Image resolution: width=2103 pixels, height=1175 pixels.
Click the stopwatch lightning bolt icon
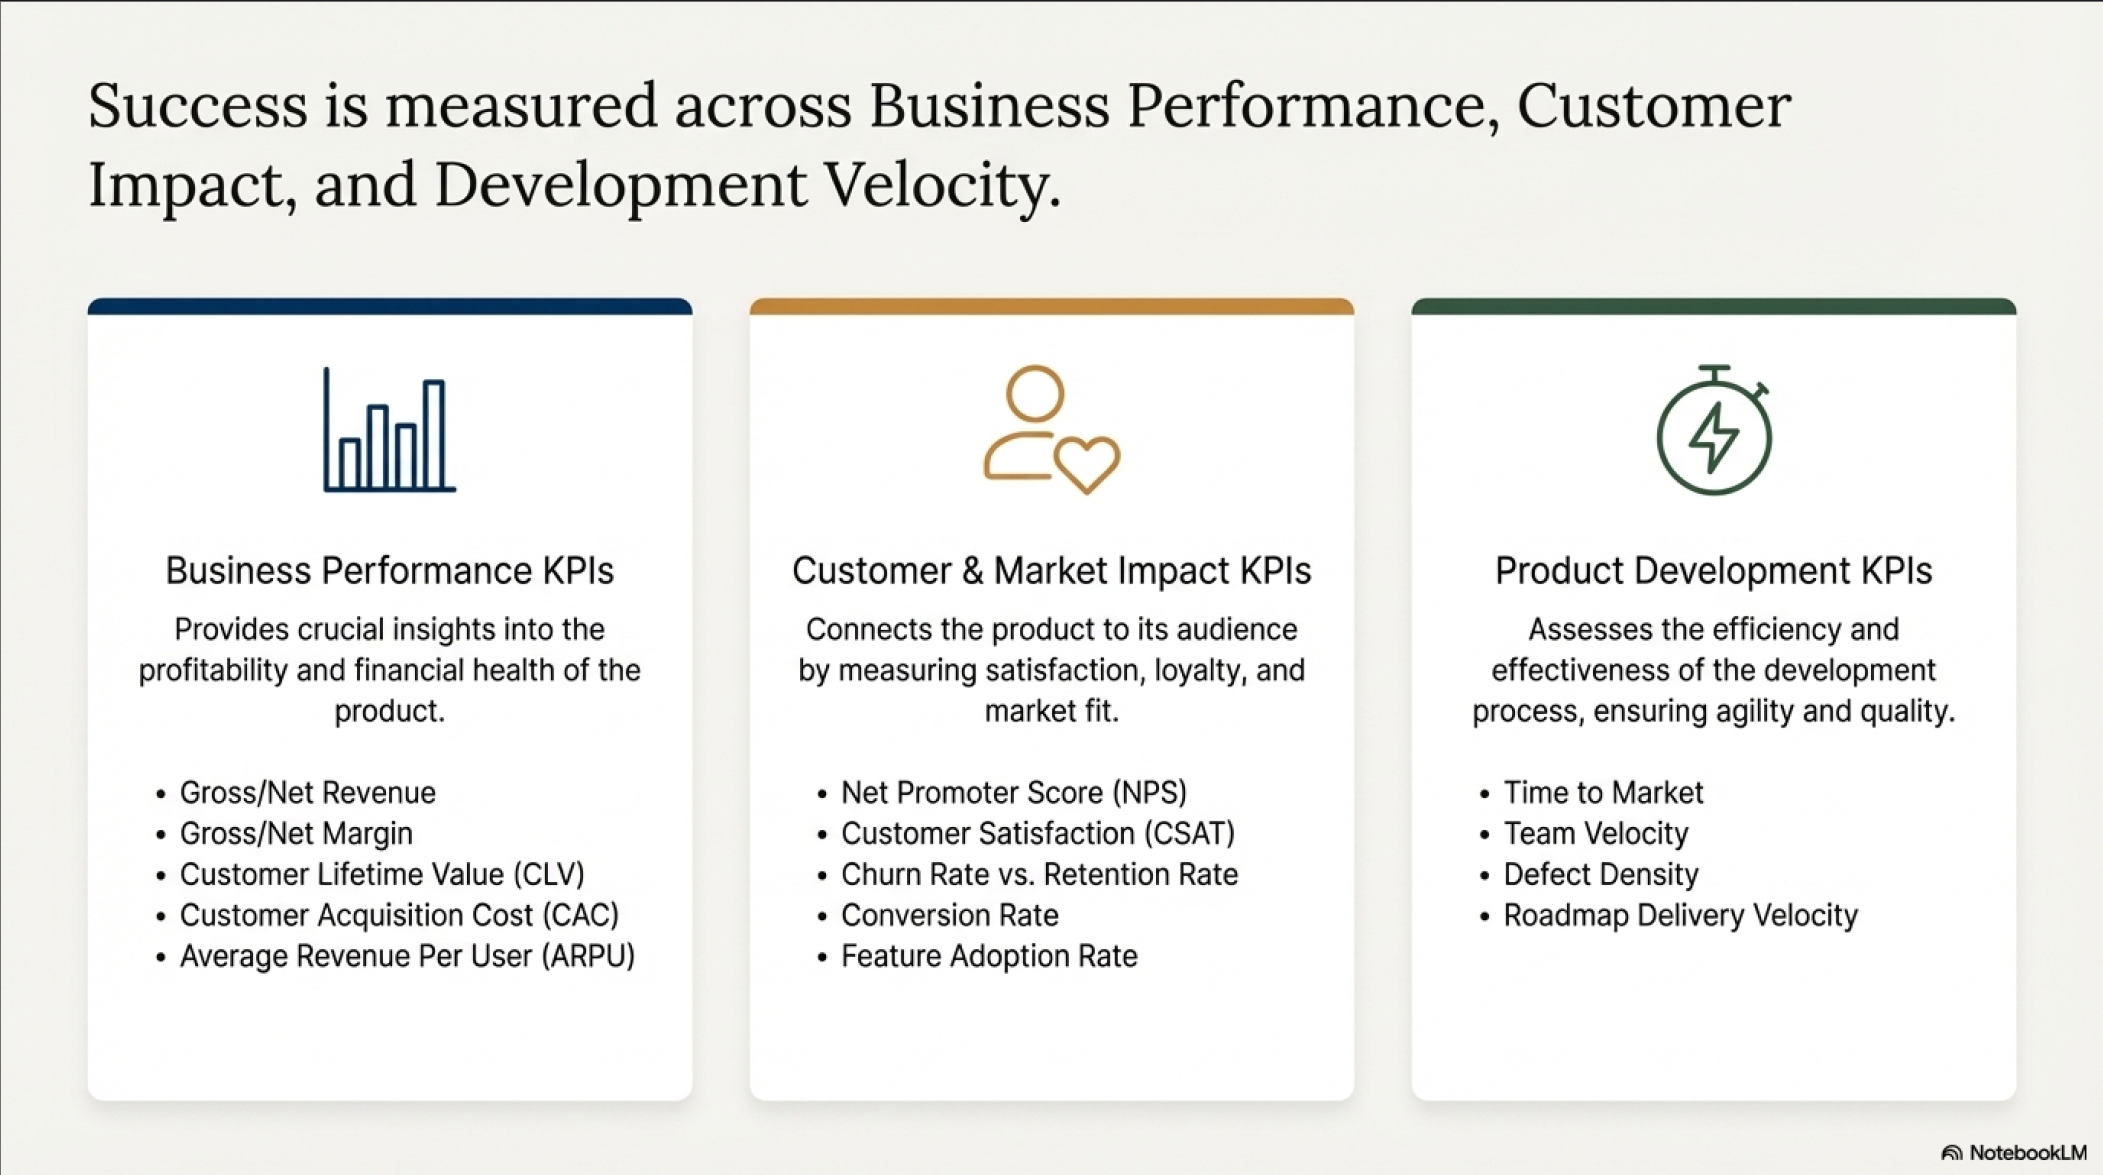tap(1714, 431)
